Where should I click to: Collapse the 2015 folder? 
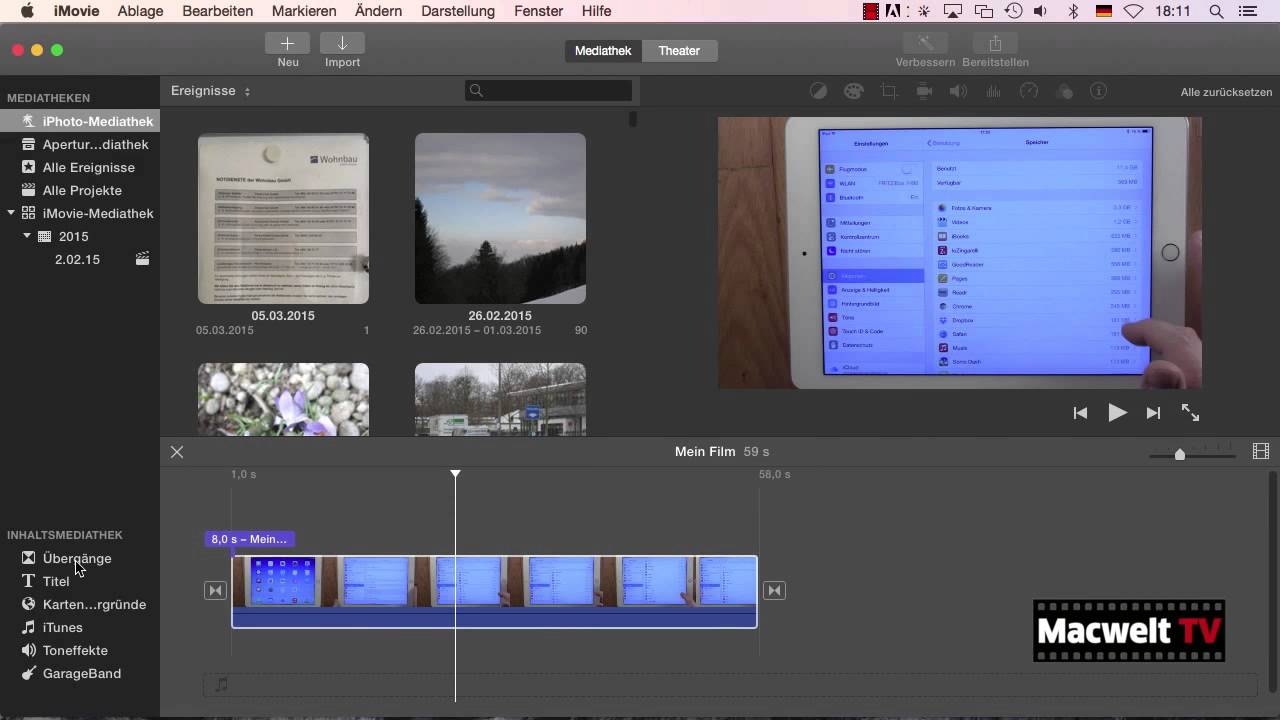pos(27,236)
